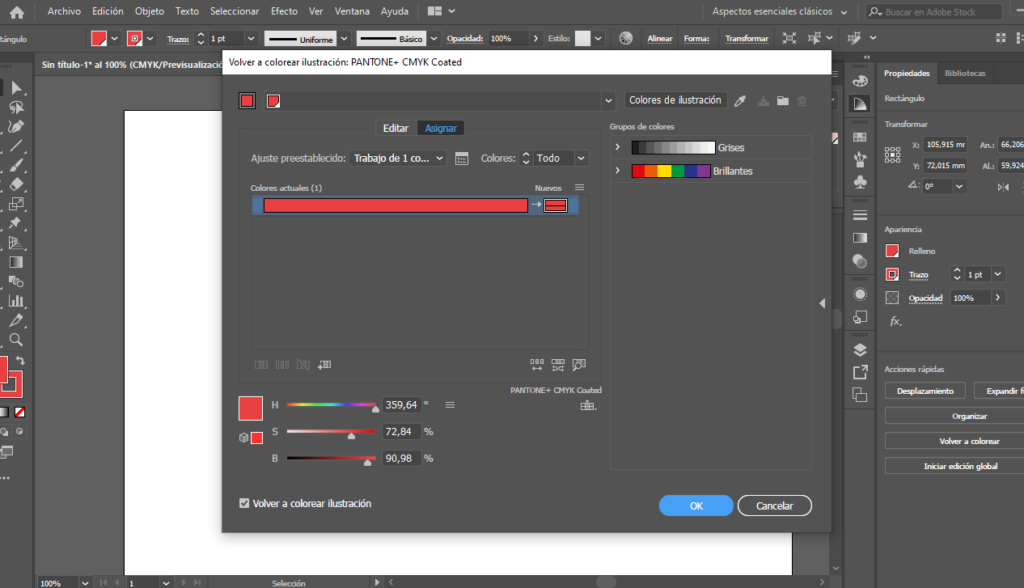Select the Puppet Warp pin tool
The height and width of the screenshot is (588, 1024).
(x=16, y=223)
